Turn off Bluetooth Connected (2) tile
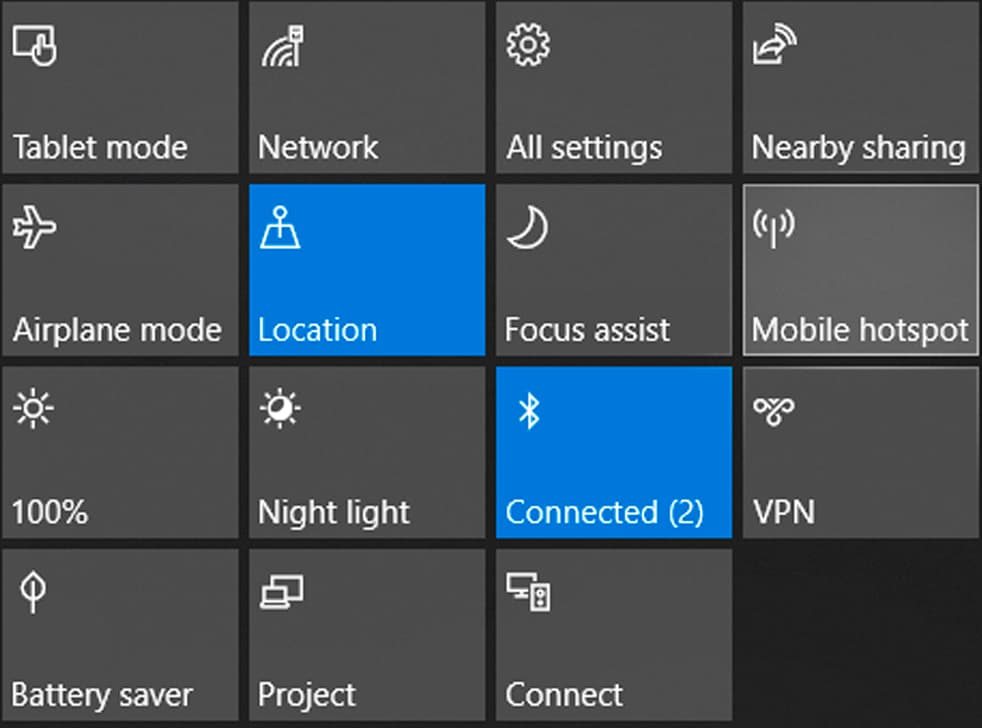Viewport: 982px width, 728px height. pyautogui.click(x=613, y=452)
